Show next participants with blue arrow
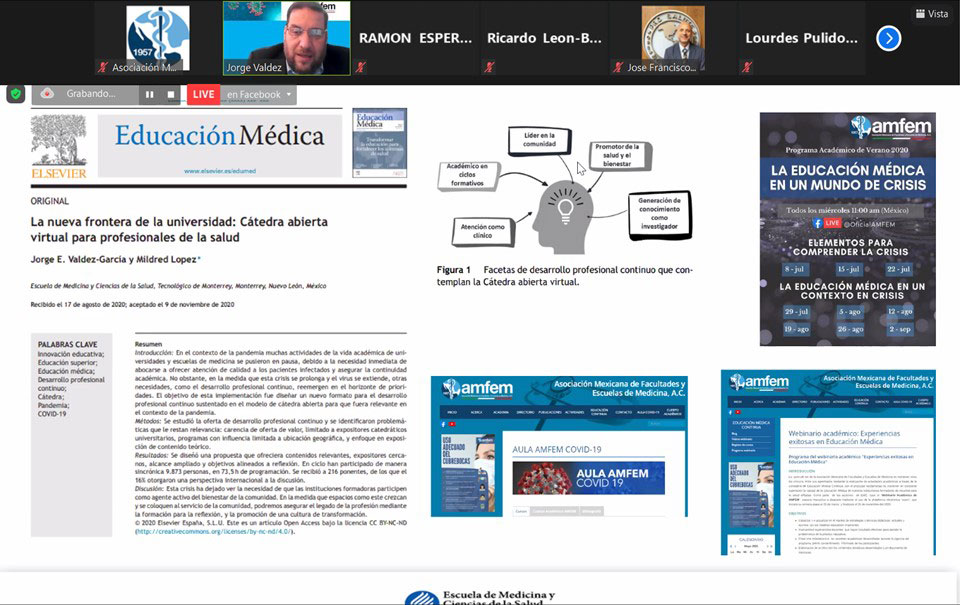Screen dimensions: 960x605 (888, 38)
